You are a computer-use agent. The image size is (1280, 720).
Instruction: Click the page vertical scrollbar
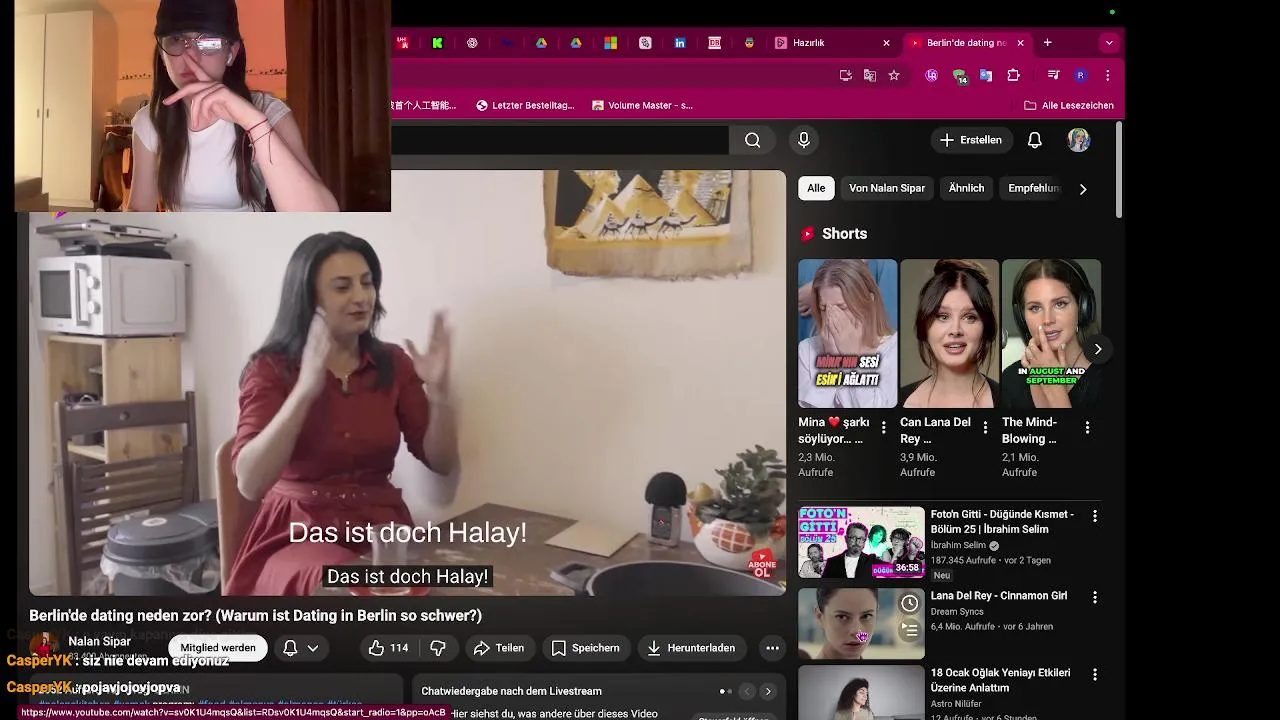(1119, 170)
